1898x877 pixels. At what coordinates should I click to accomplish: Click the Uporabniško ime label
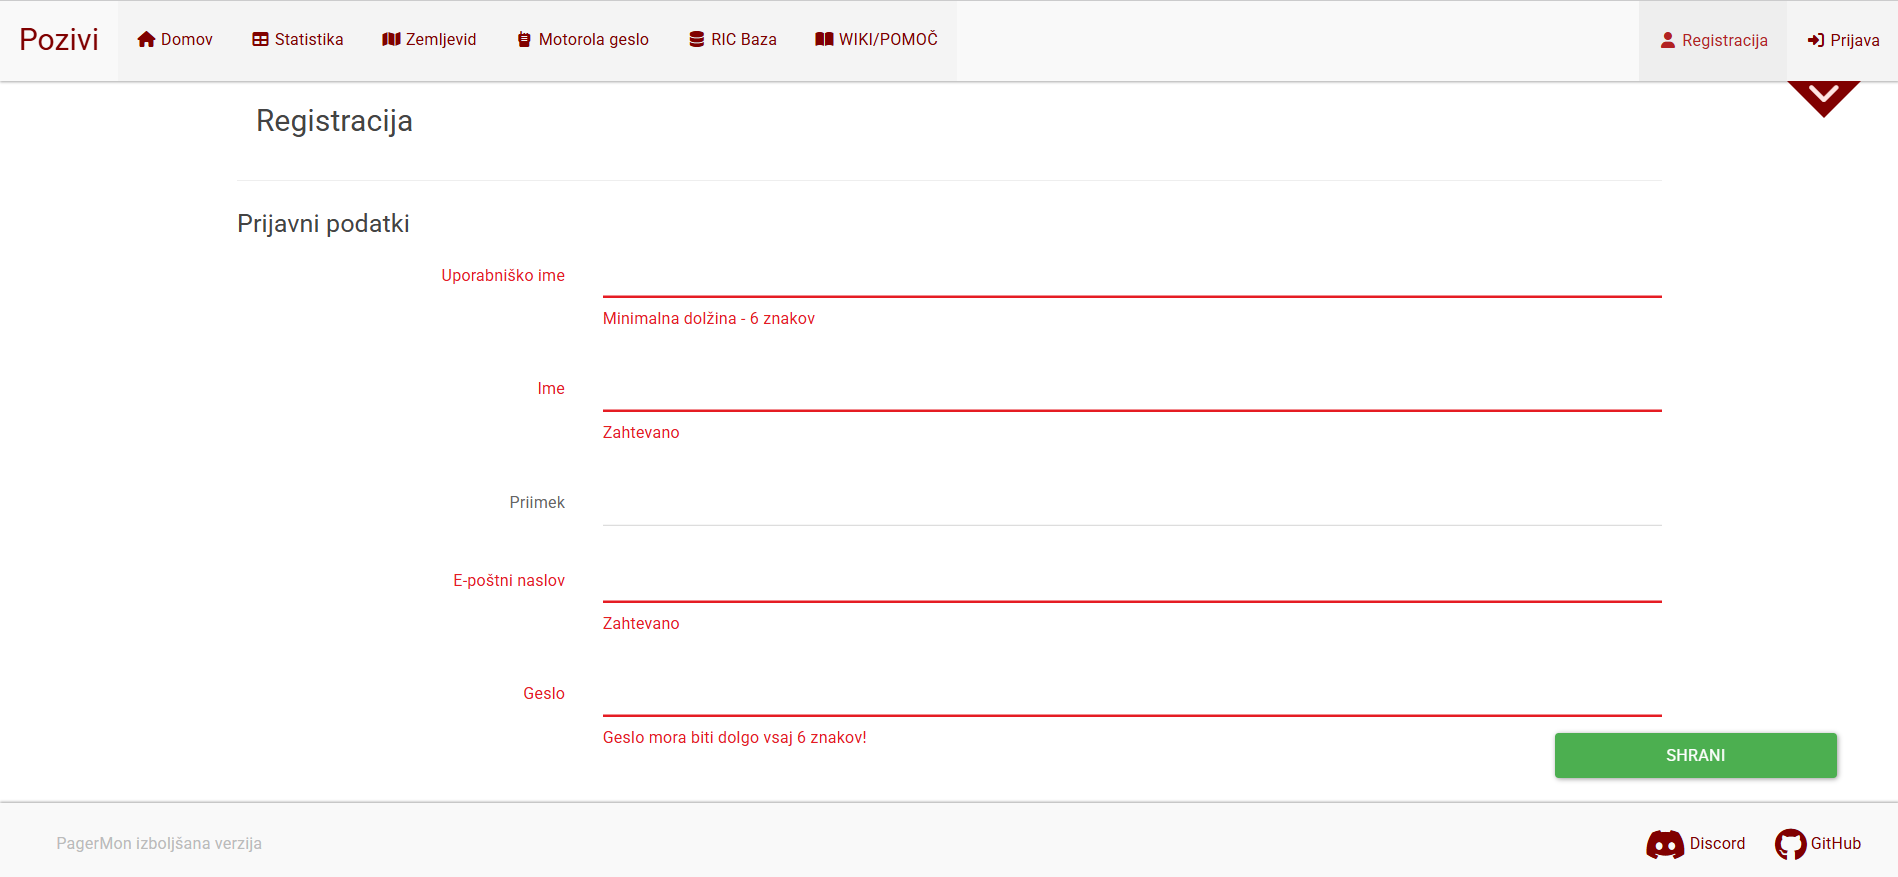point(503,275)
